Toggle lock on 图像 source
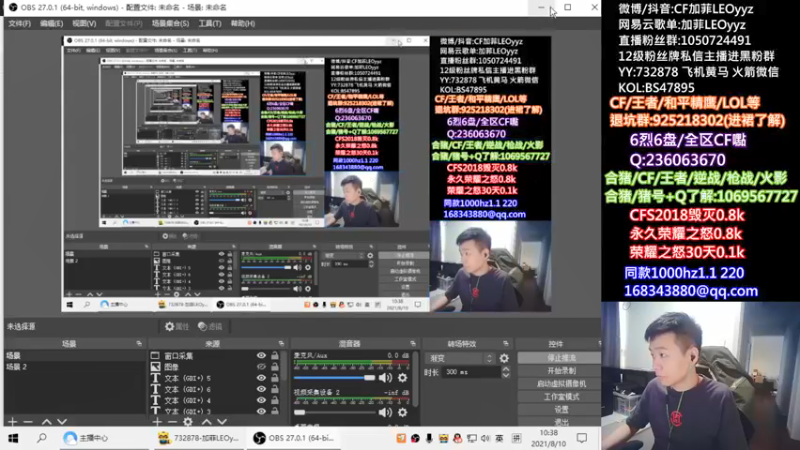The image size is (800, 450). (x=275, y=367)
